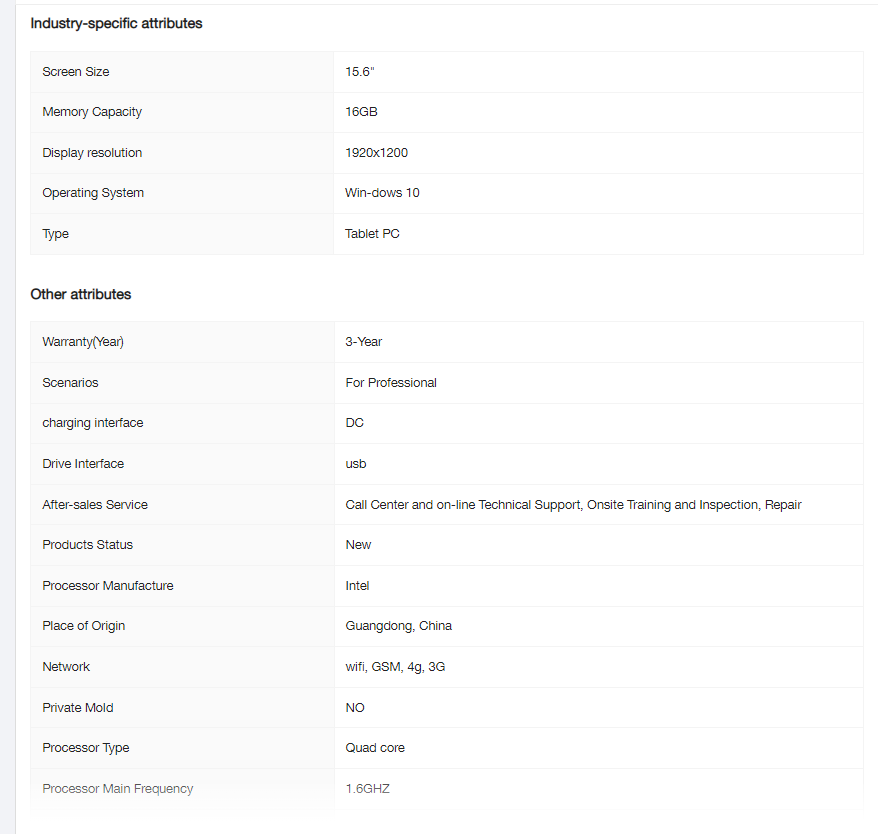Click the Tablet PC type value

[x=372, y=234]
